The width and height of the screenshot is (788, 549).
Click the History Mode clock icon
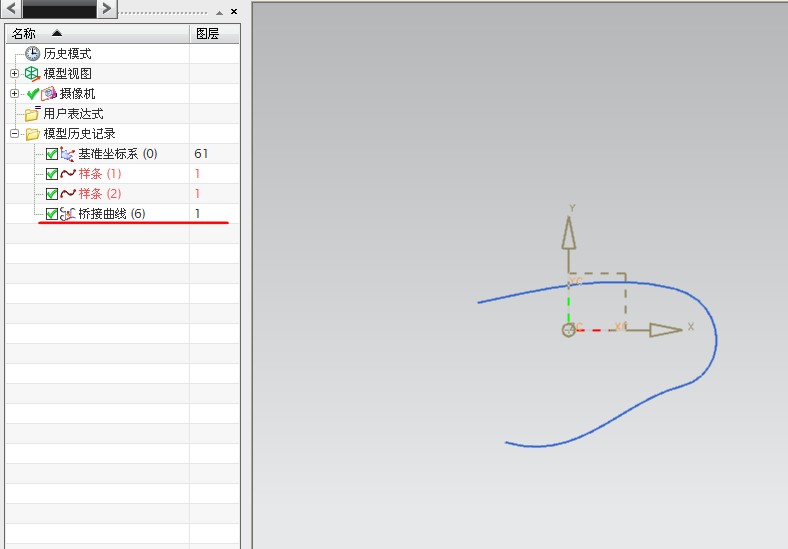coord(33,53)
